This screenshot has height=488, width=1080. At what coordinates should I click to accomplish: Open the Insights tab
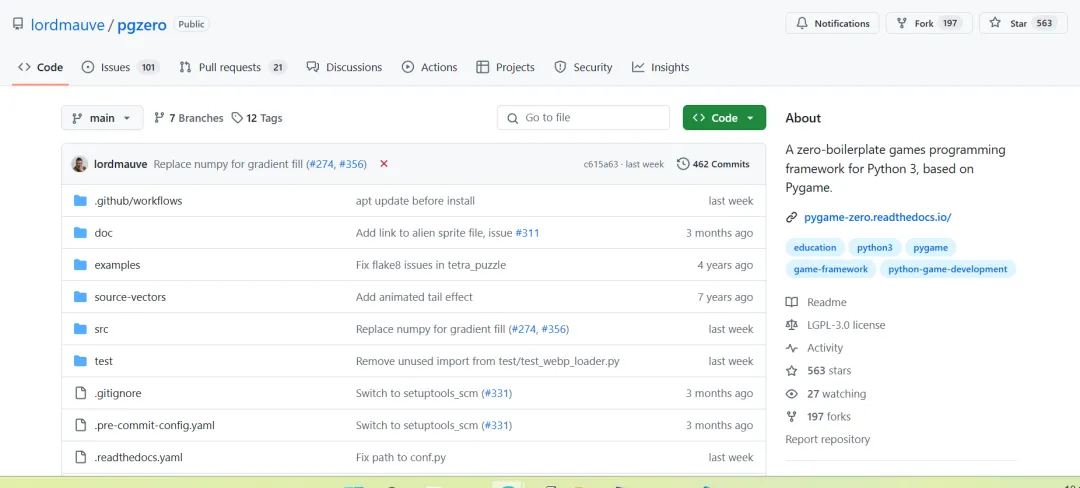click(661, 67)
